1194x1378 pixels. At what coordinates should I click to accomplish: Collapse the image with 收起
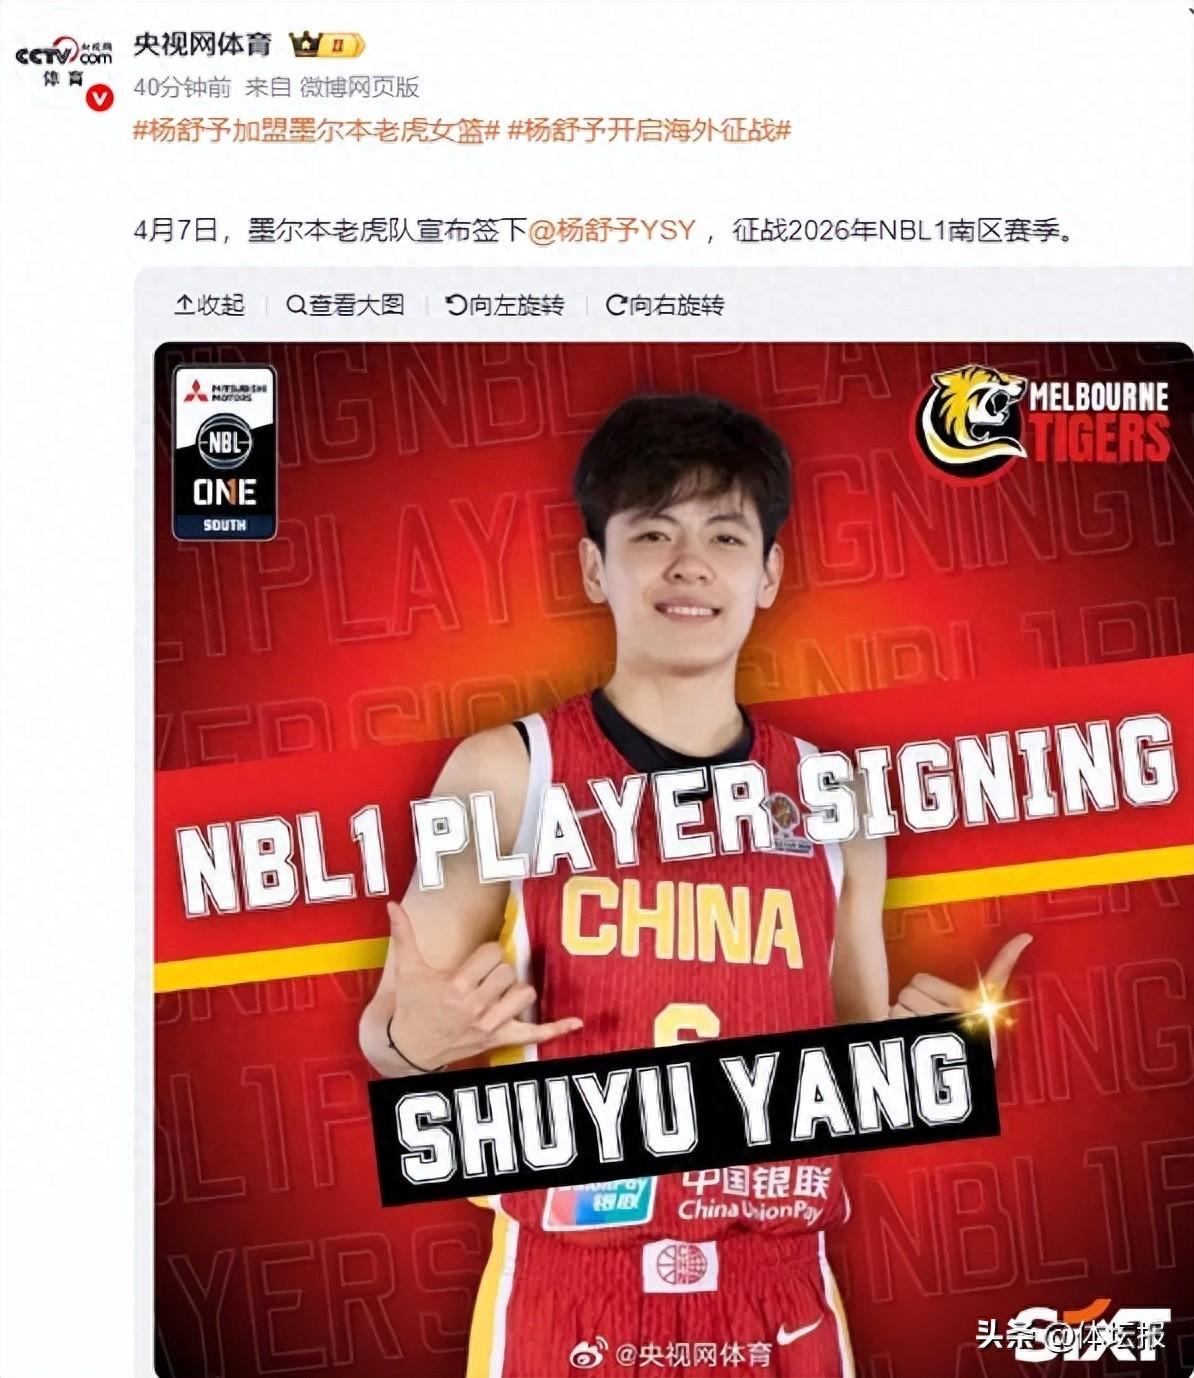[x=210, y=305]
